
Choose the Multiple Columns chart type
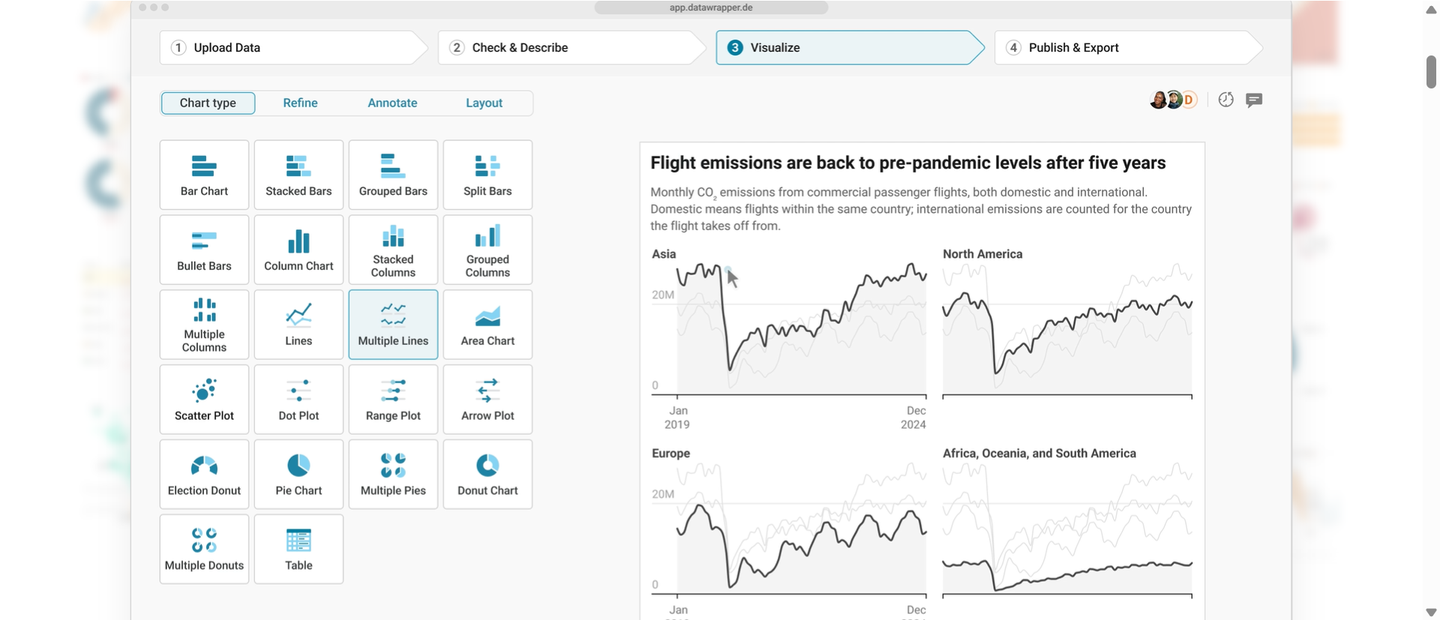pos(204,325)
